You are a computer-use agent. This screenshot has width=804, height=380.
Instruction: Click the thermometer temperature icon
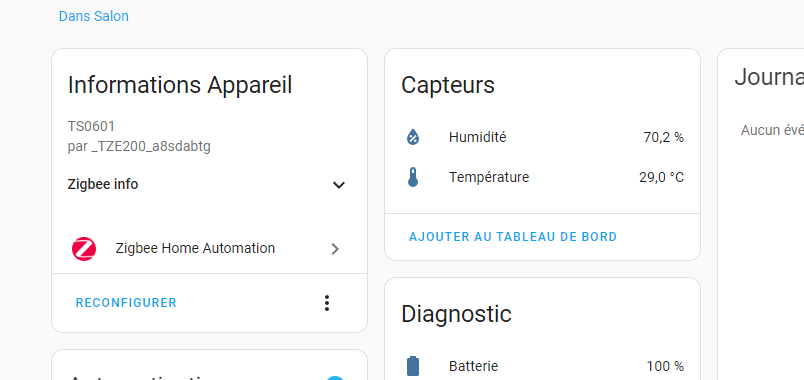[413, 177]
